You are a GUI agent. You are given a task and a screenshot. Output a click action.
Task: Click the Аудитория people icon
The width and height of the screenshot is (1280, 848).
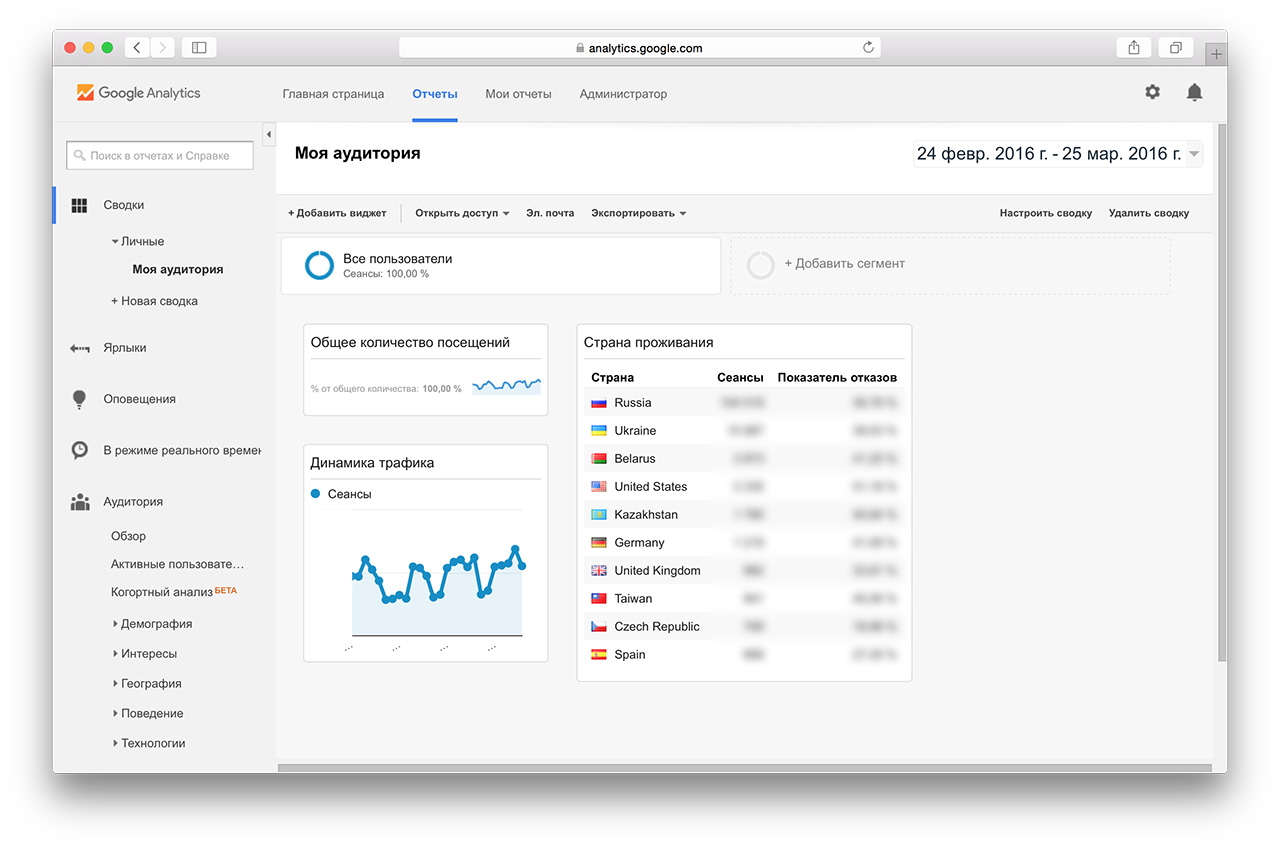click(x=80, y=502)
